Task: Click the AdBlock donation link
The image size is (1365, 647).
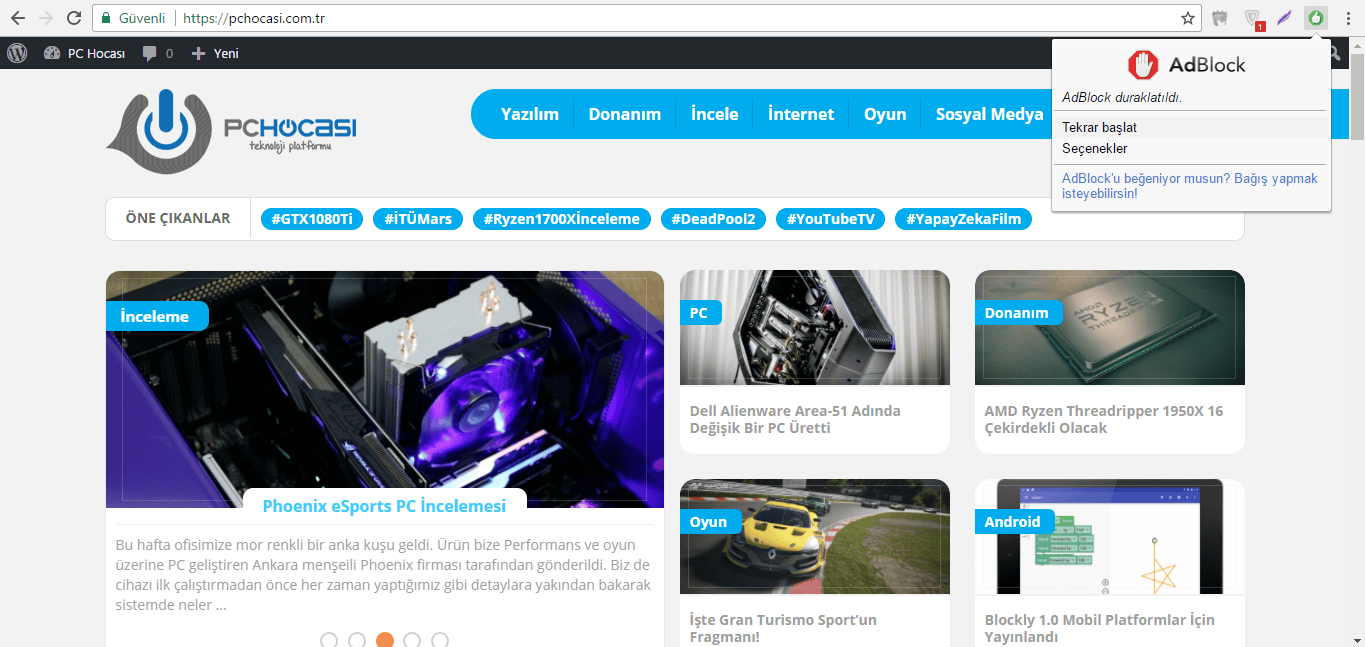Action: [x=1189, y=185]
